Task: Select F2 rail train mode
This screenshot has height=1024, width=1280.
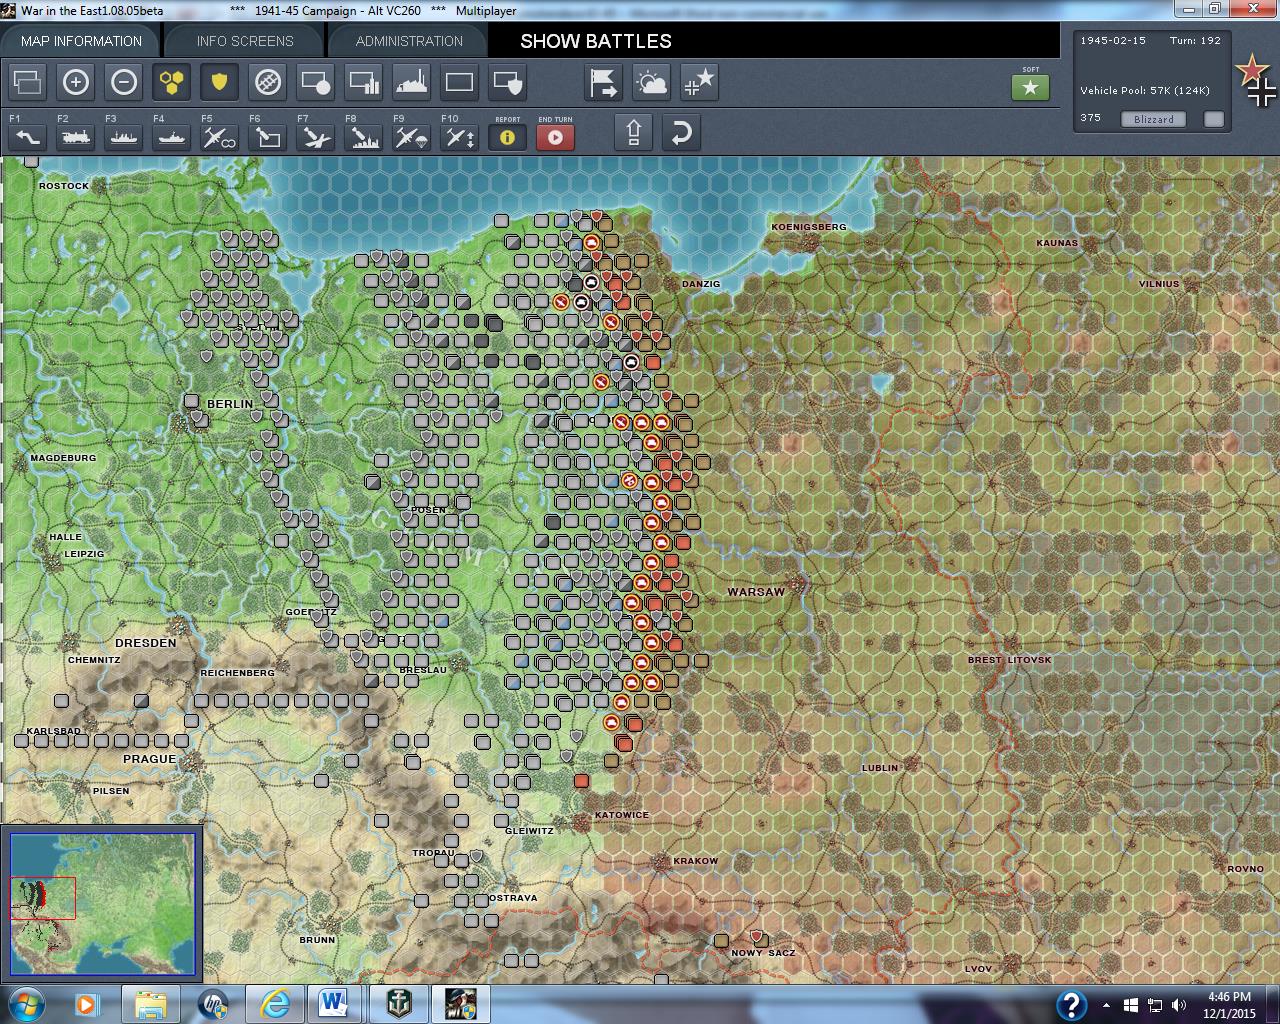Action: [x=76, y=136]
